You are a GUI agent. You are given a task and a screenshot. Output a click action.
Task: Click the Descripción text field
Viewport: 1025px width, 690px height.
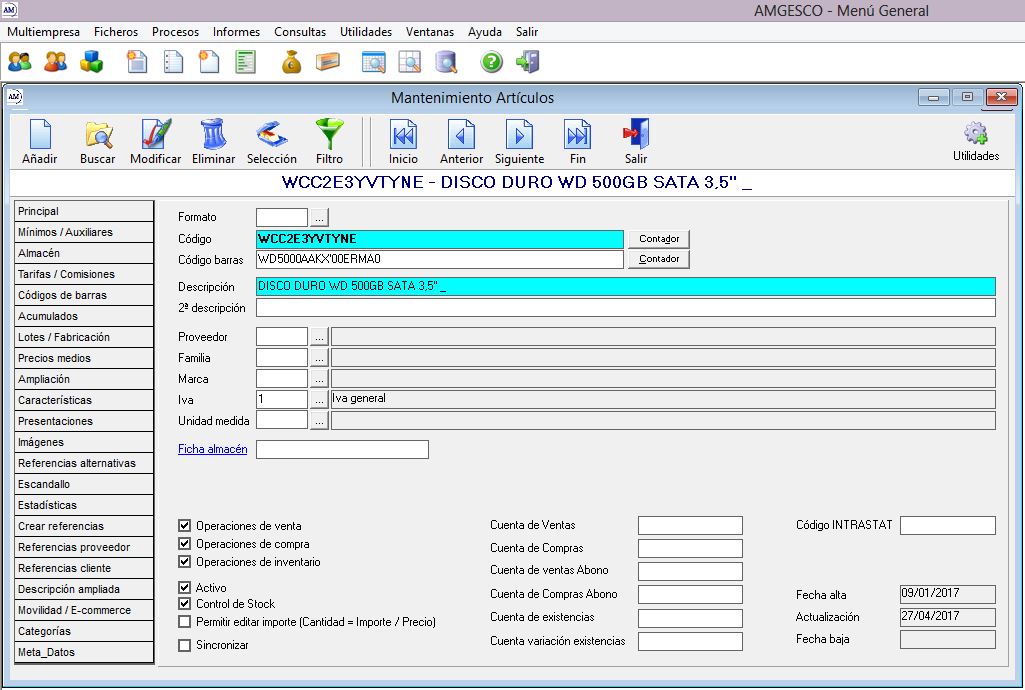coord(626,287)
